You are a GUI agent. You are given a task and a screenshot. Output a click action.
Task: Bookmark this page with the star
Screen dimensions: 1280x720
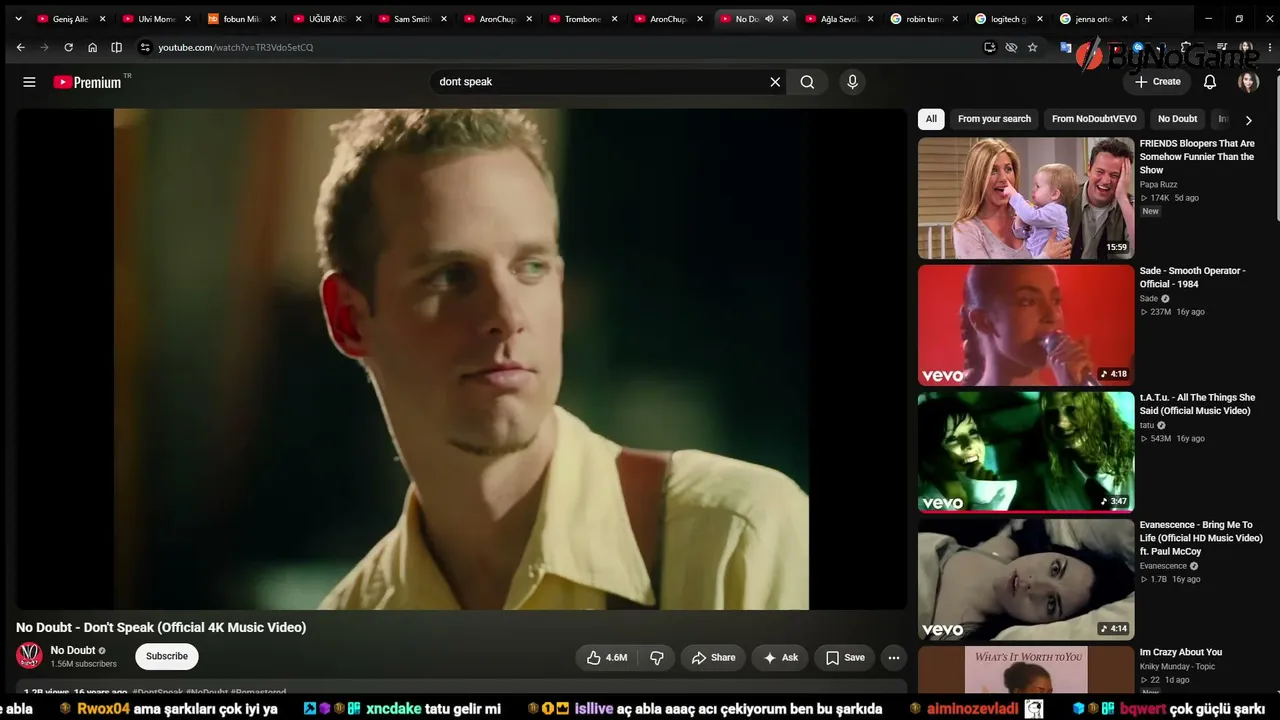coord(1032,47)
